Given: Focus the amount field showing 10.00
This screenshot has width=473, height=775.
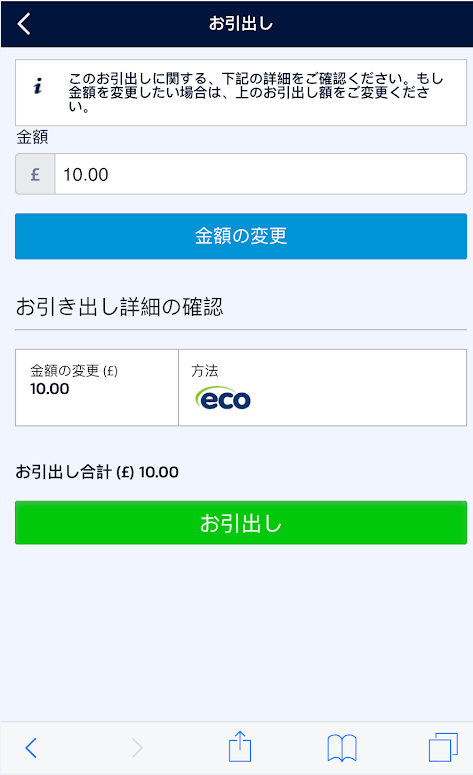Looking at the screenshot, I should (260, 174).
